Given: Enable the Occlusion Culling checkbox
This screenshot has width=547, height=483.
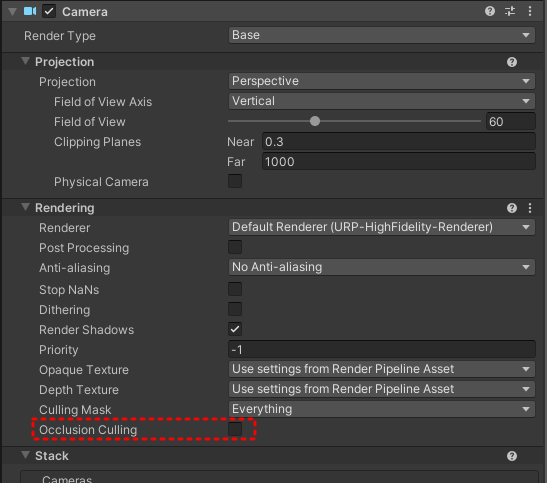Looking at the screenshot, I should [x=235, y=429].
